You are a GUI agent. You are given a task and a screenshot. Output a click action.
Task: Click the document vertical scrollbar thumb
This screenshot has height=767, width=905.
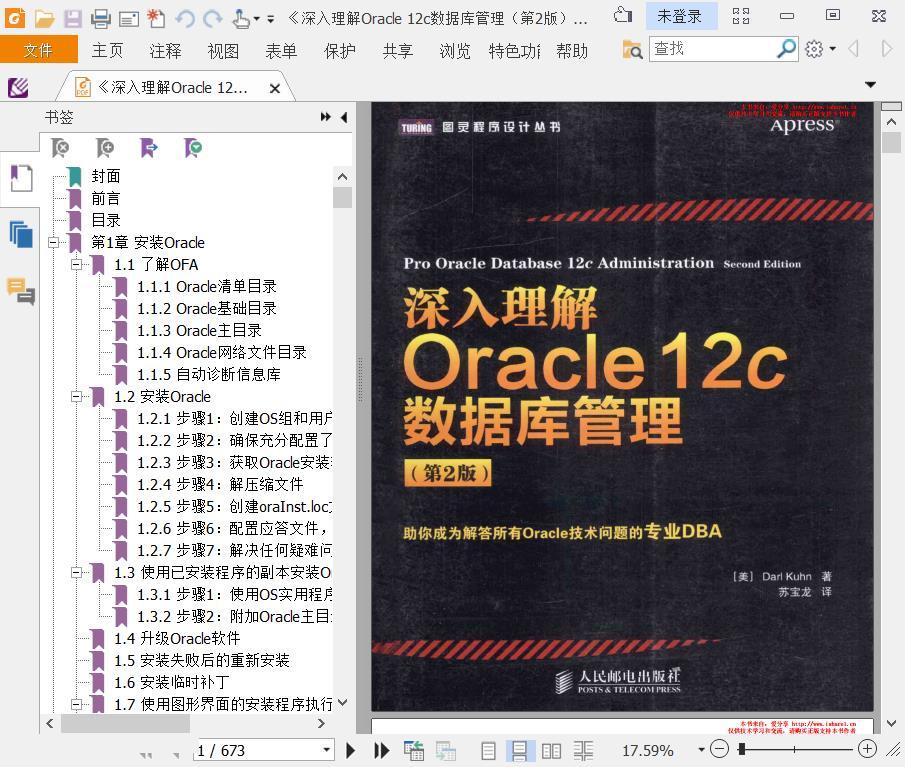(891, 142)
